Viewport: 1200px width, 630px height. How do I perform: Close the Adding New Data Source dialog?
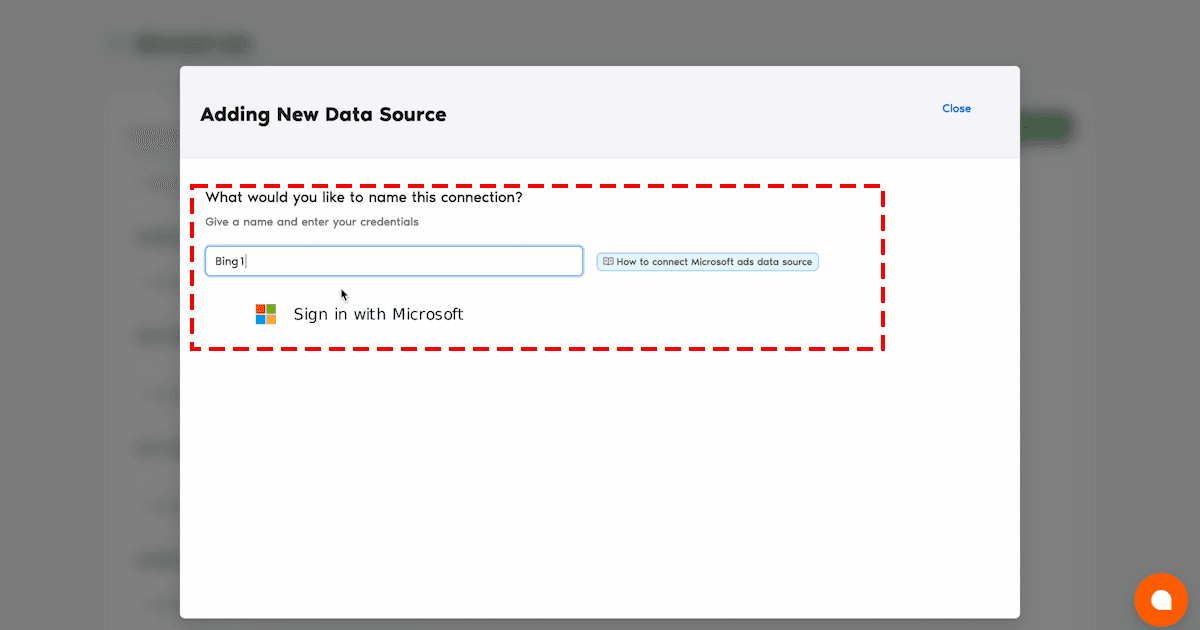tap(956, 109)
